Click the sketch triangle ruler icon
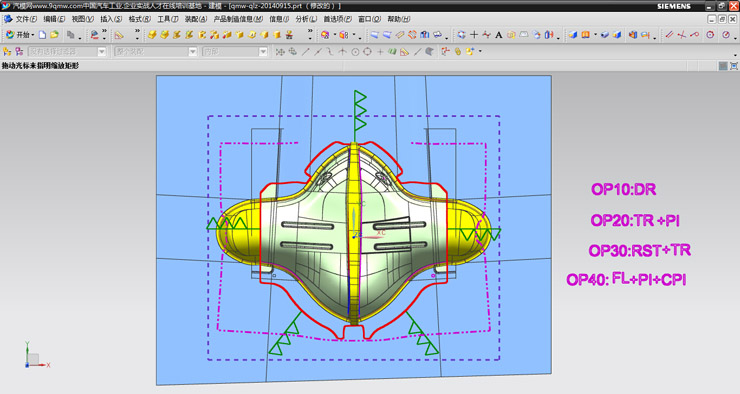Image resolution: width=740 pixels, height=394 pixels. 119,35
